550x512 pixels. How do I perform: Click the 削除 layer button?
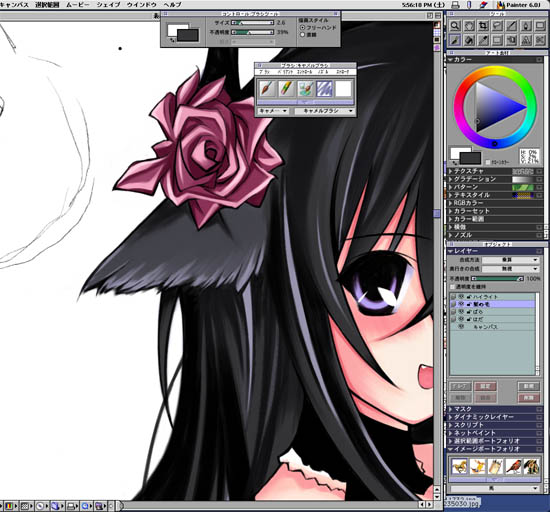click(x=528, y=398)
